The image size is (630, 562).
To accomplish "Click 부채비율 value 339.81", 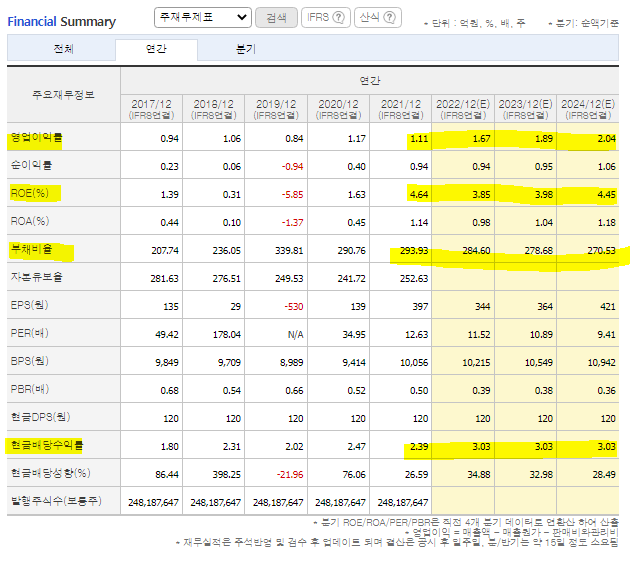I will pos(289,251).
